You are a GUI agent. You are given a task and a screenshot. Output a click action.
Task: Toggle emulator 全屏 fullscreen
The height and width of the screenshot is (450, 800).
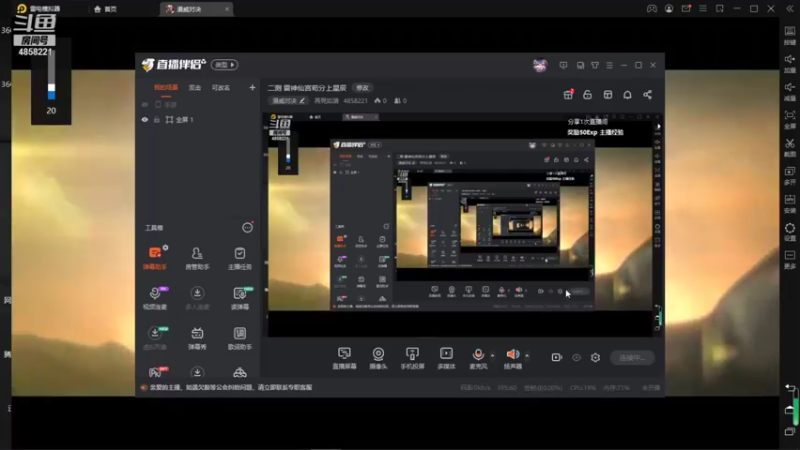(789, 119)
